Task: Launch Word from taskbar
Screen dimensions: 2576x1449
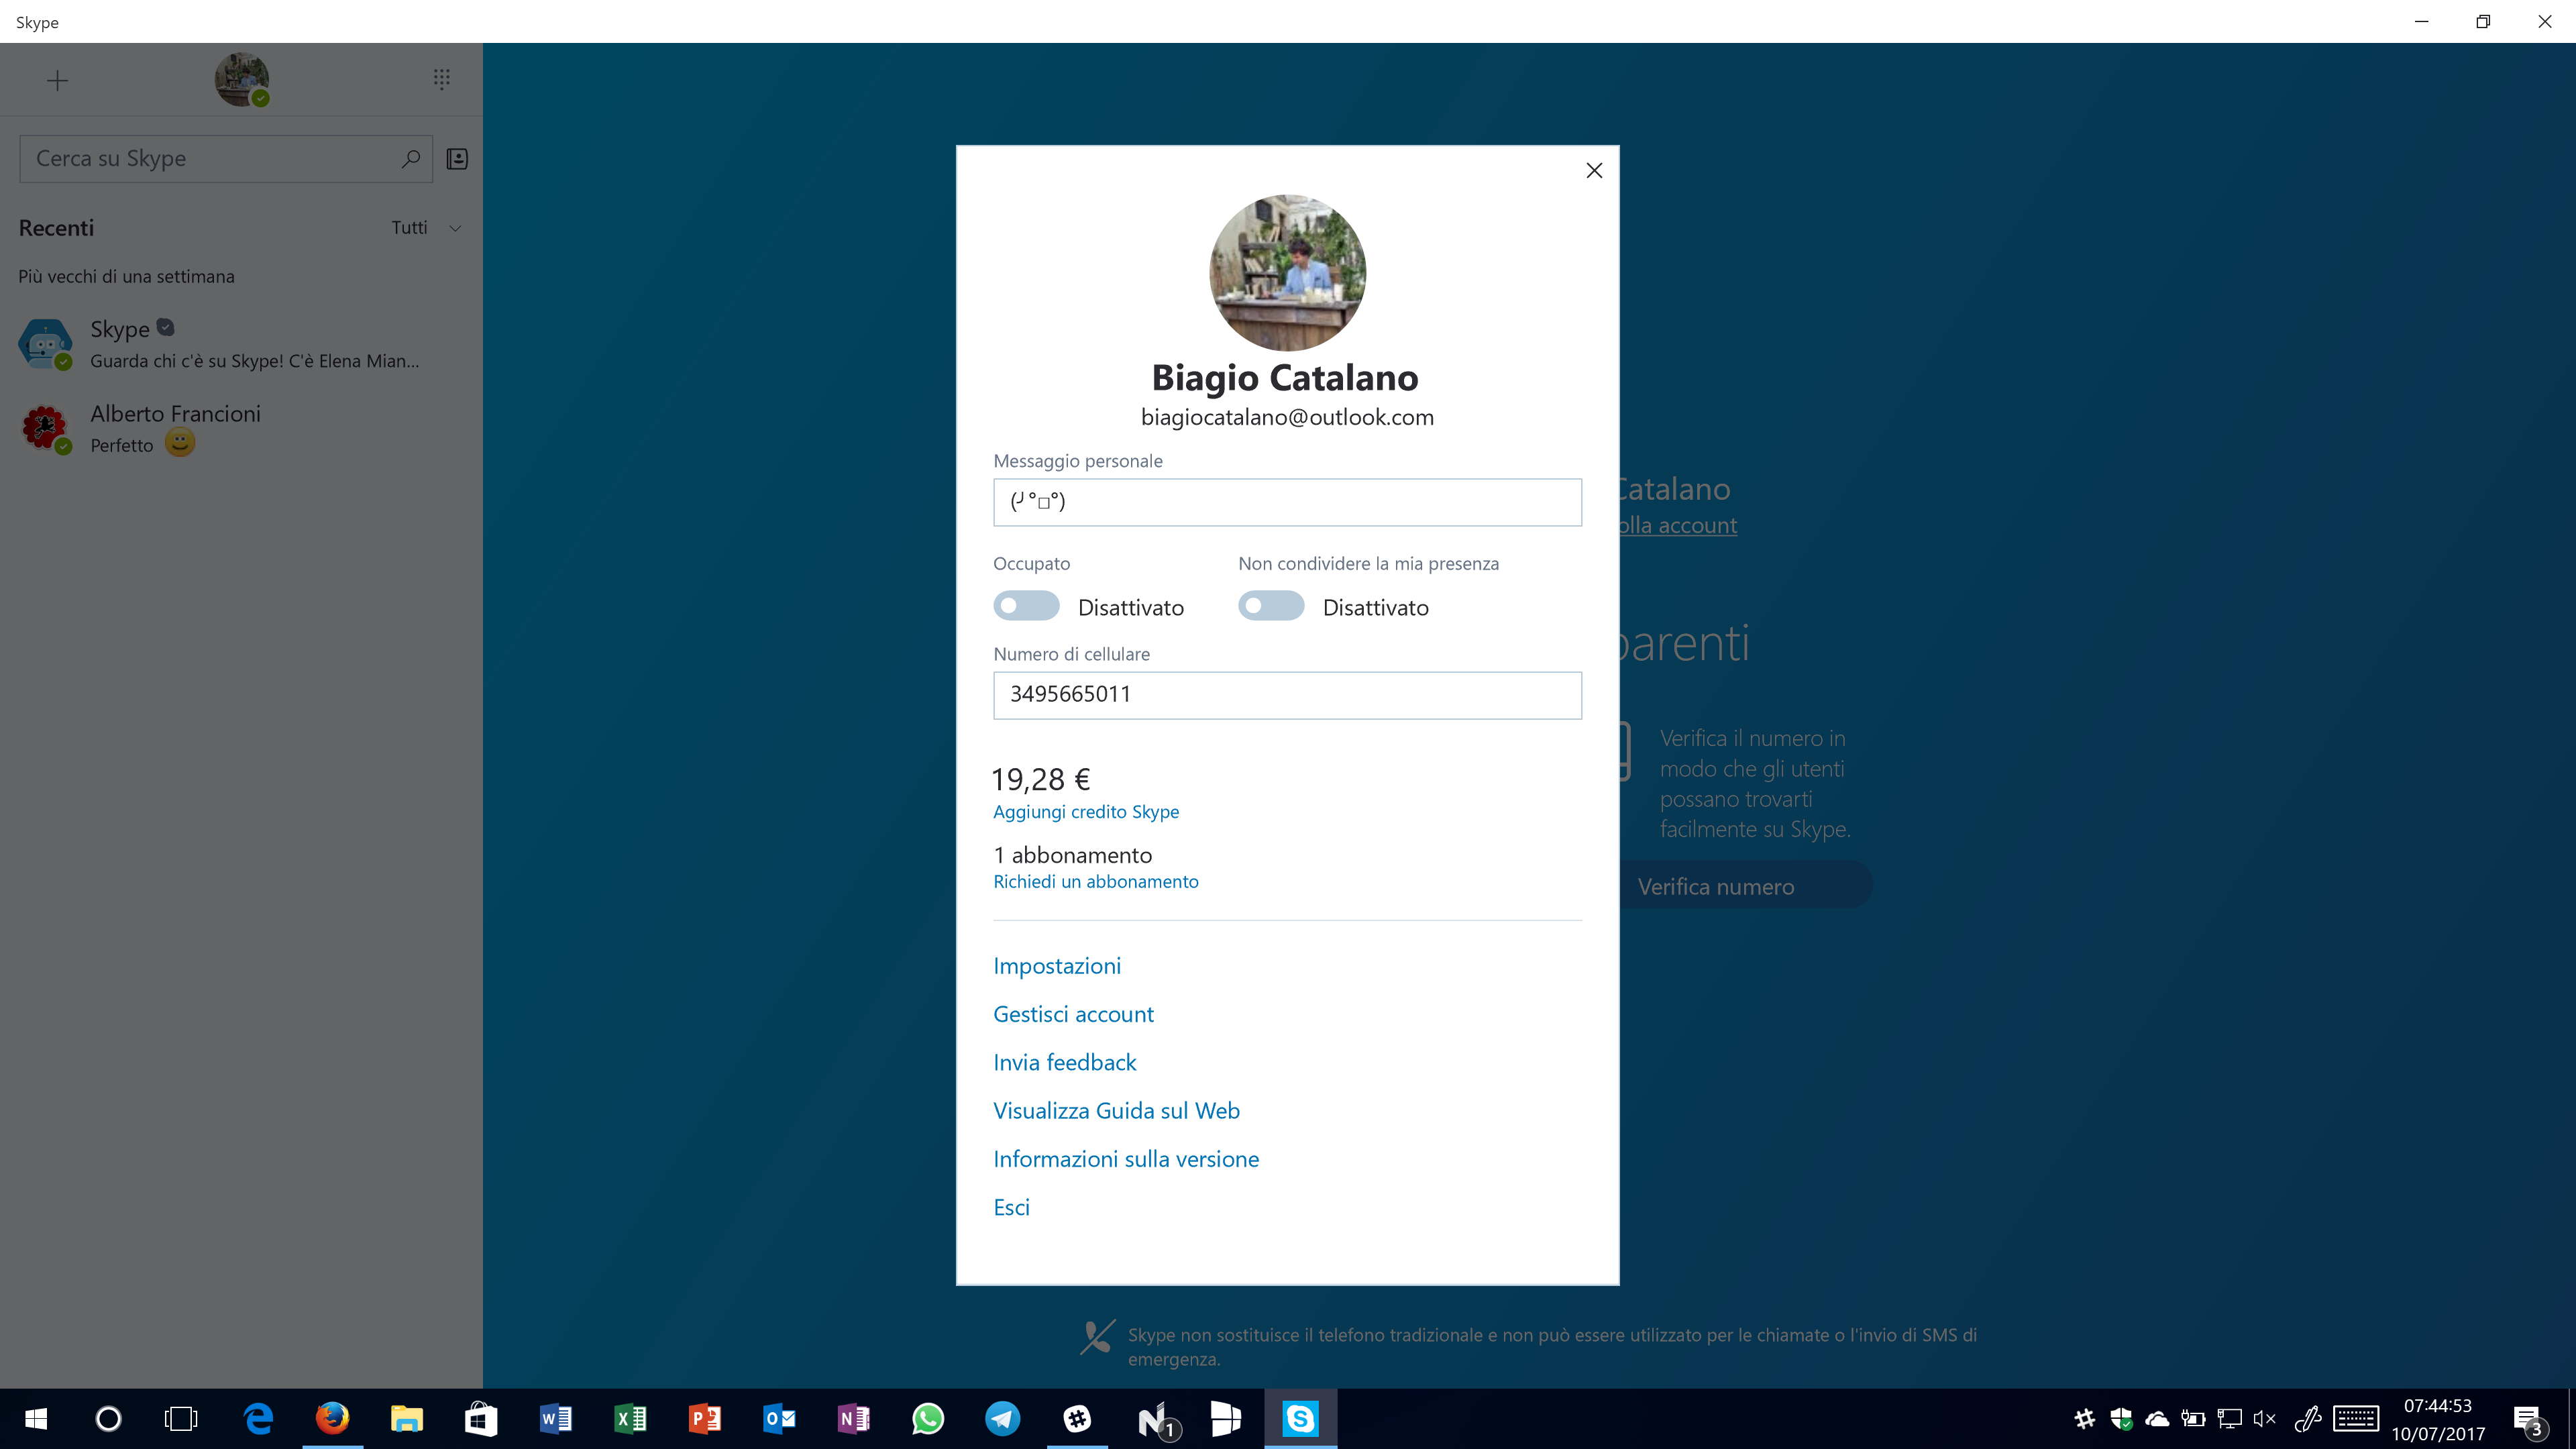Action: point(556,1418)
